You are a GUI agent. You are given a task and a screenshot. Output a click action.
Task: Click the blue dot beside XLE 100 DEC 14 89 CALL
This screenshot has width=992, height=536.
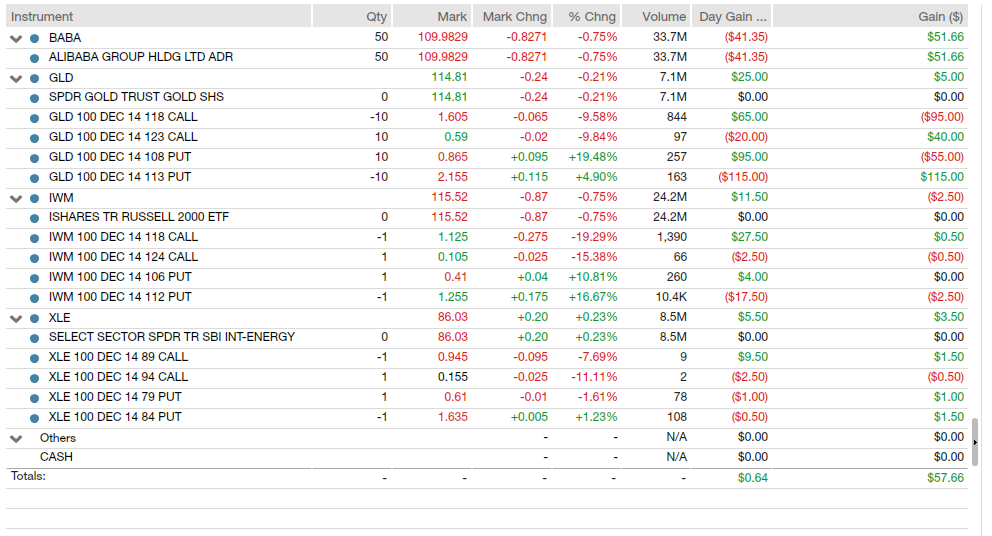tap(35, 358)
